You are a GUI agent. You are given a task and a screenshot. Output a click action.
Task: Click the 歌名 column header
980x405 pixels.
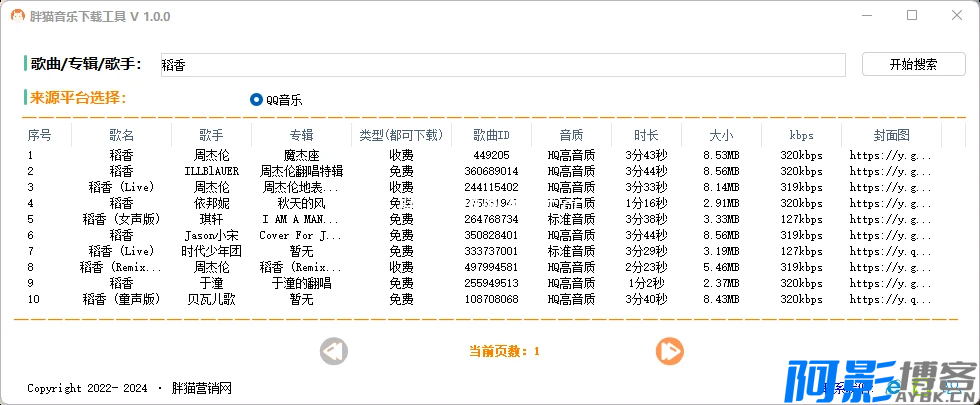tap(121, 135)
